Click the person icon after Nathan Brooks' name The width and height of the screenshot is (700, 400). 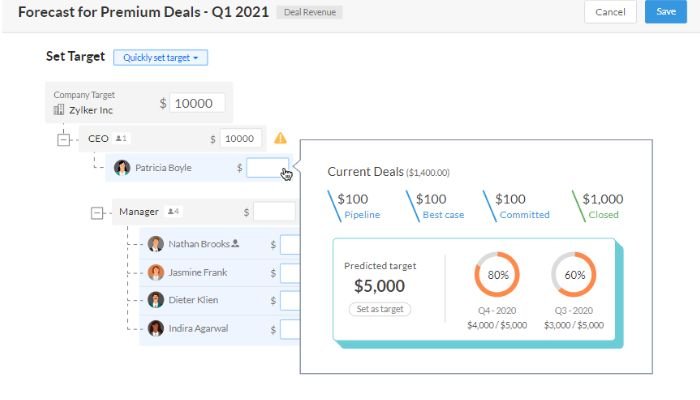click(x=235, y=243)
